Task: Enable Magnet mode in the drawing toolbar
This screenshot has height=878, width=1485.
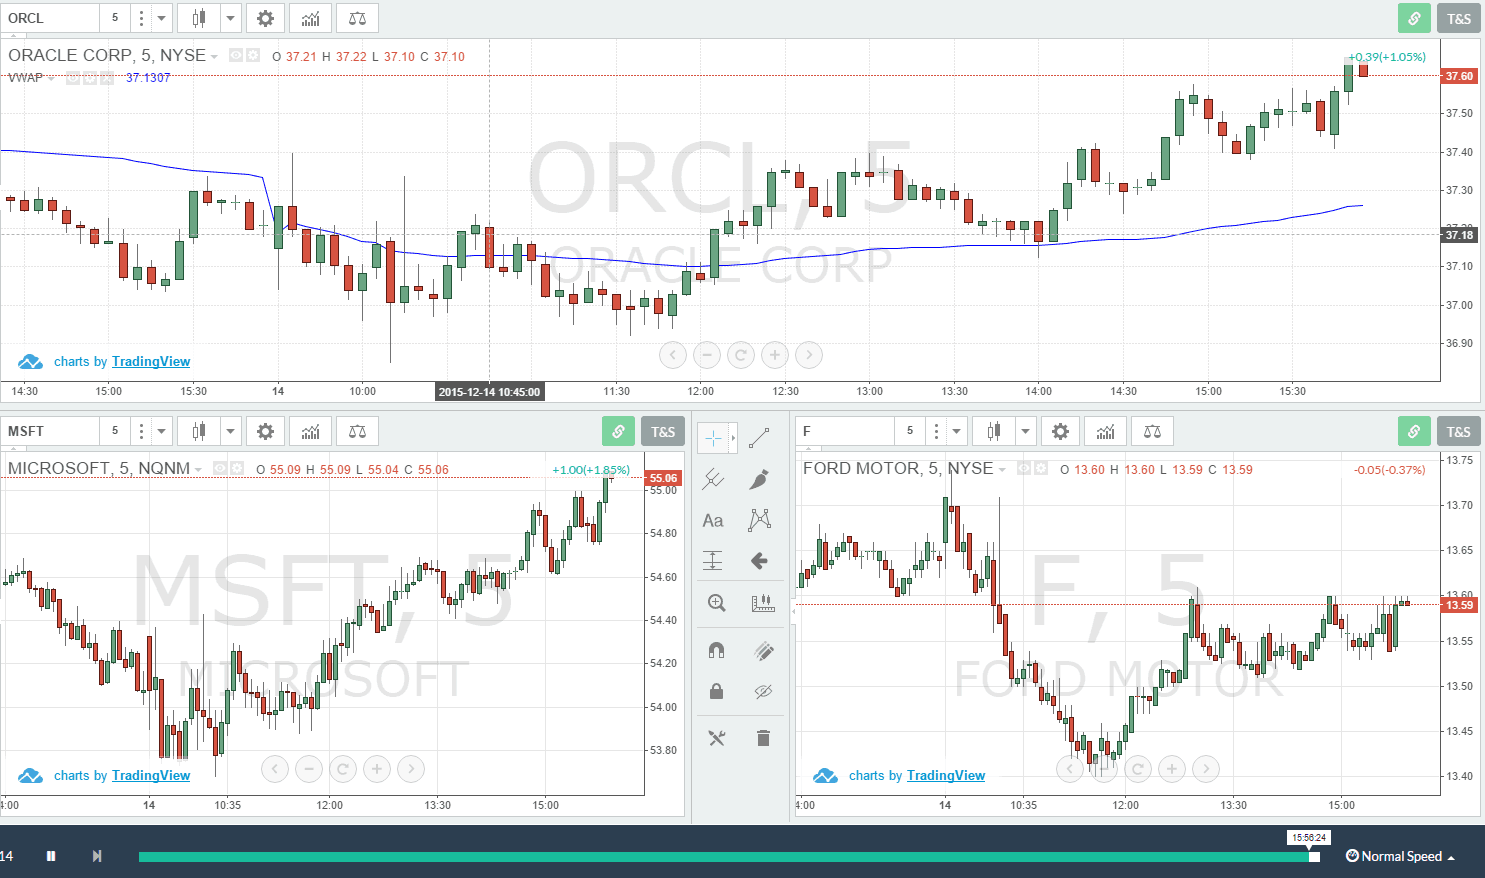Action: click(714, 651)
